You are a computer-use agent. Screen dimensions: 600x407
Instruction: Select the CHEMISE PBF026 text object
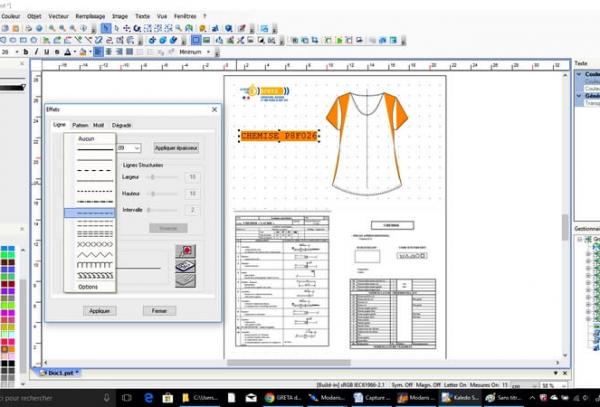(x=279, y=136)
